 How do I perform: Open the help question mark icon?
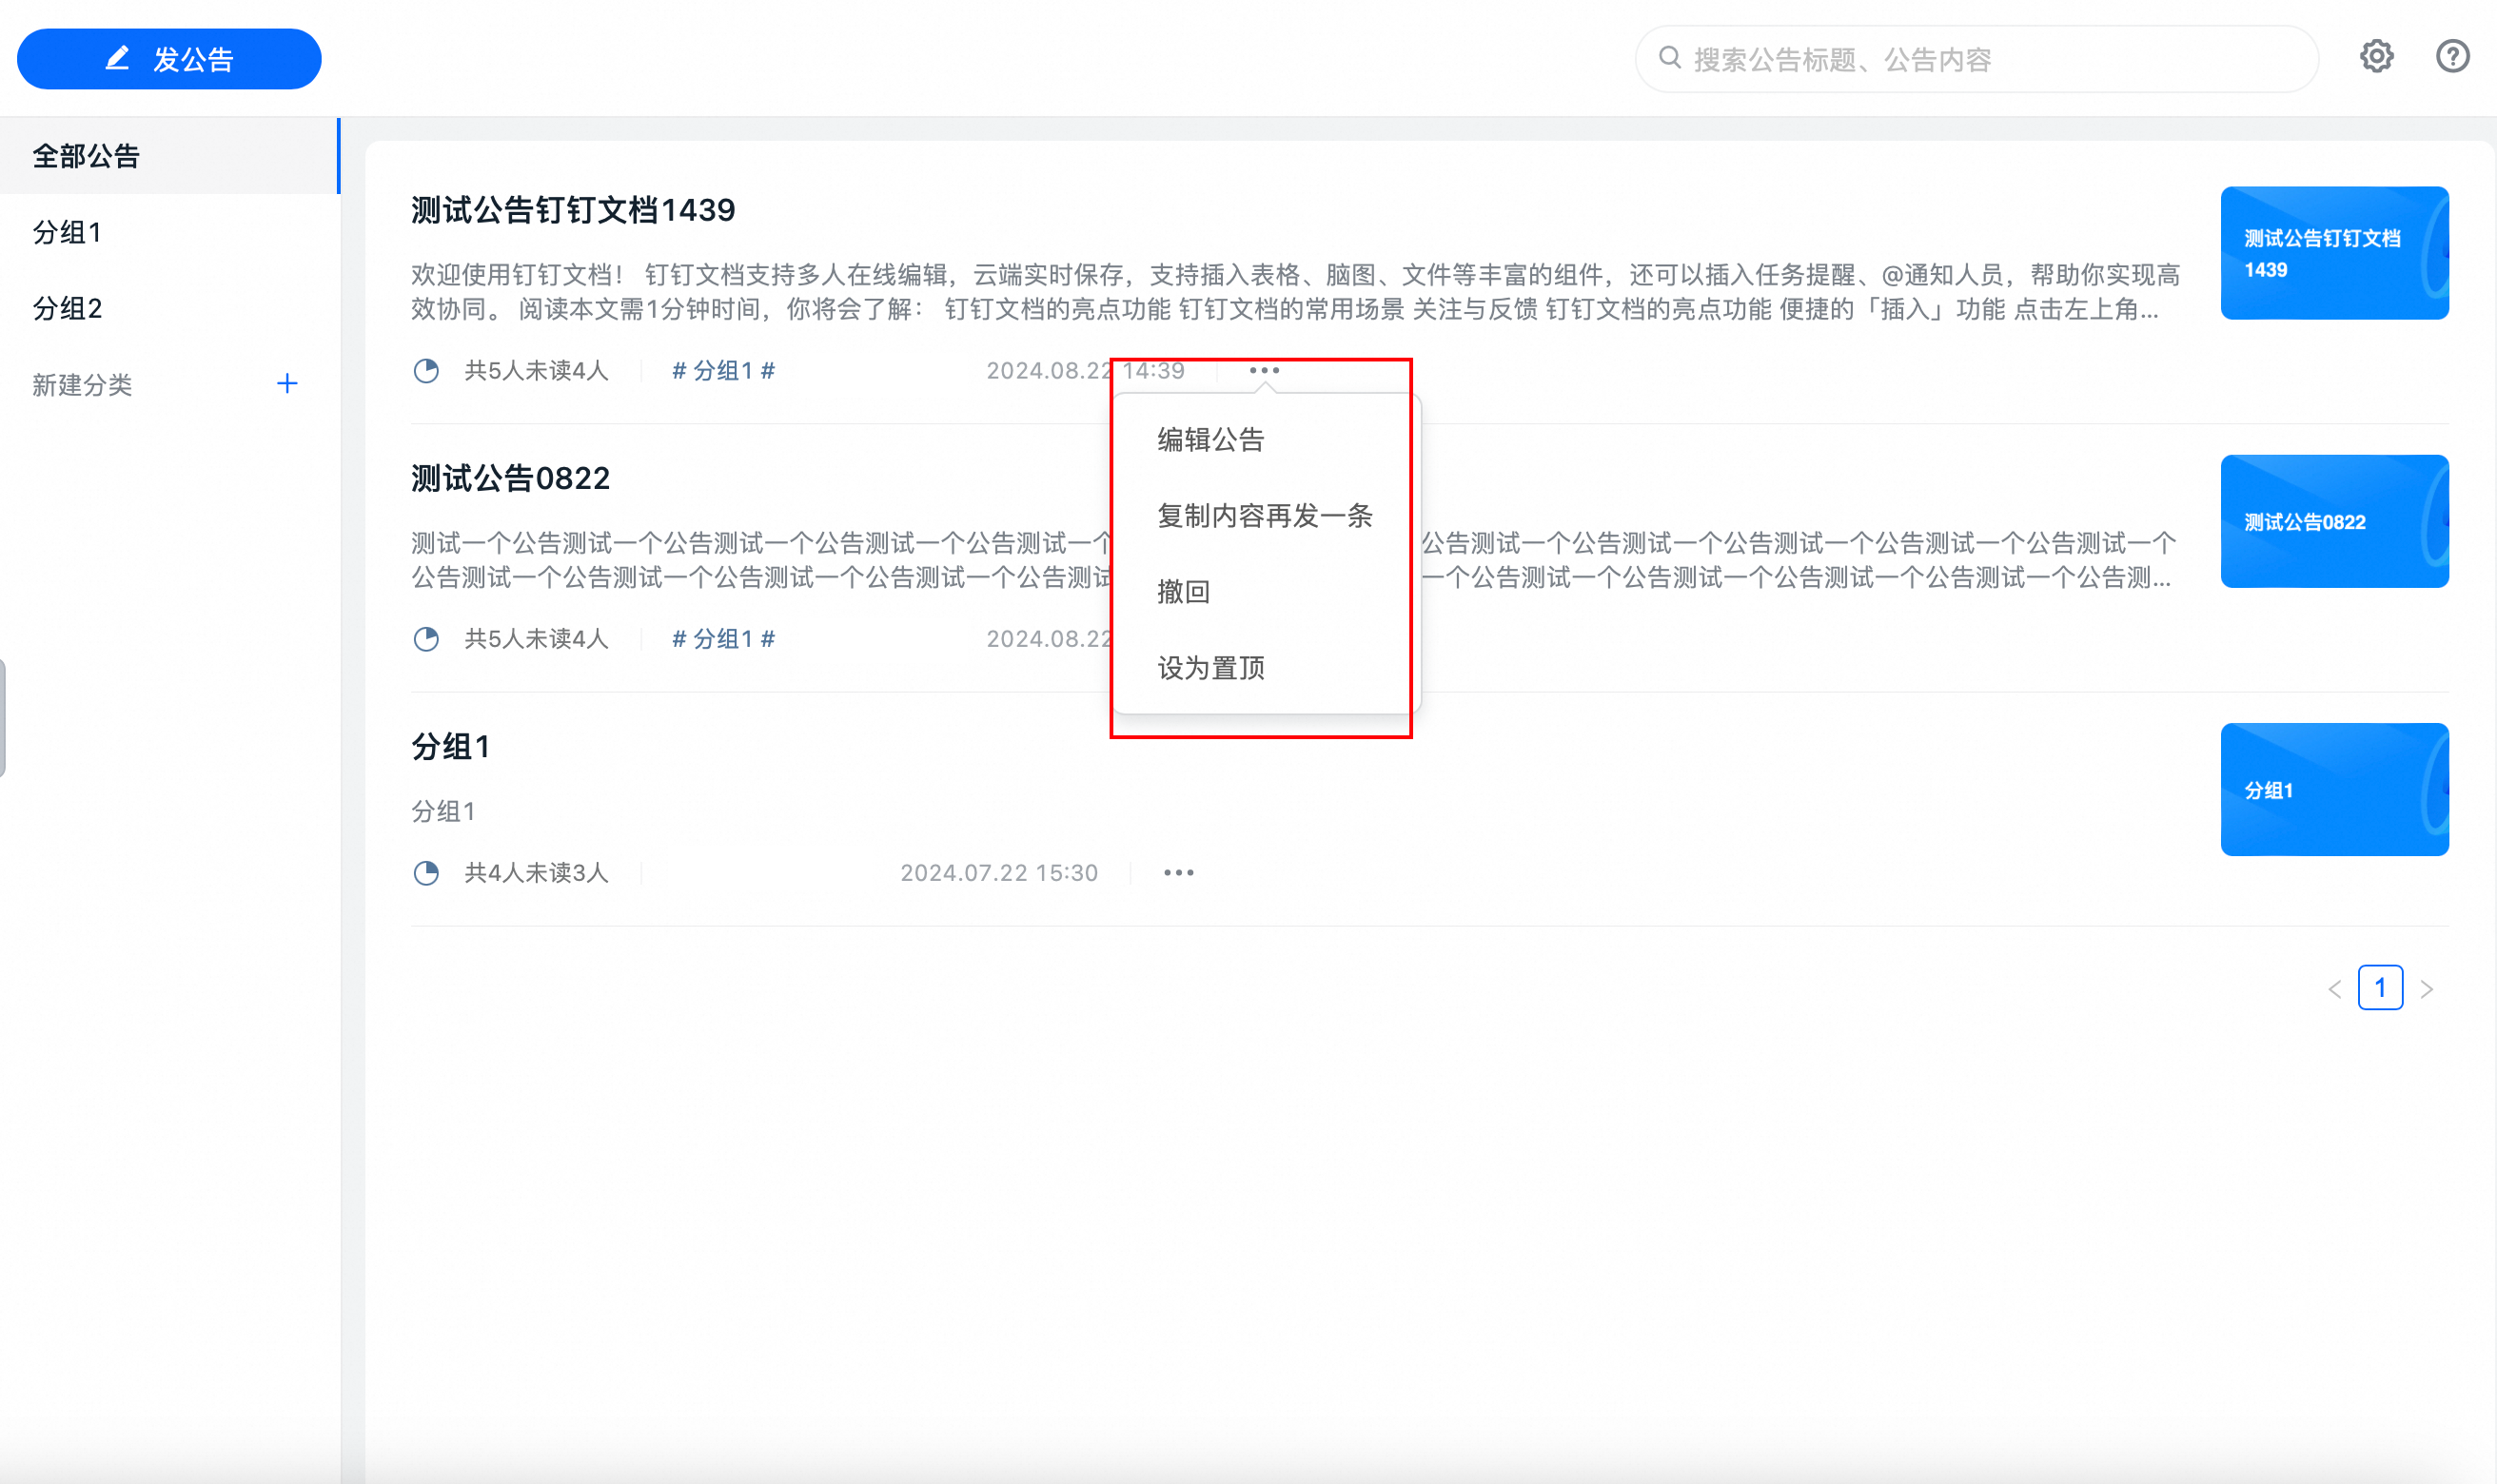coord(2452,57)
